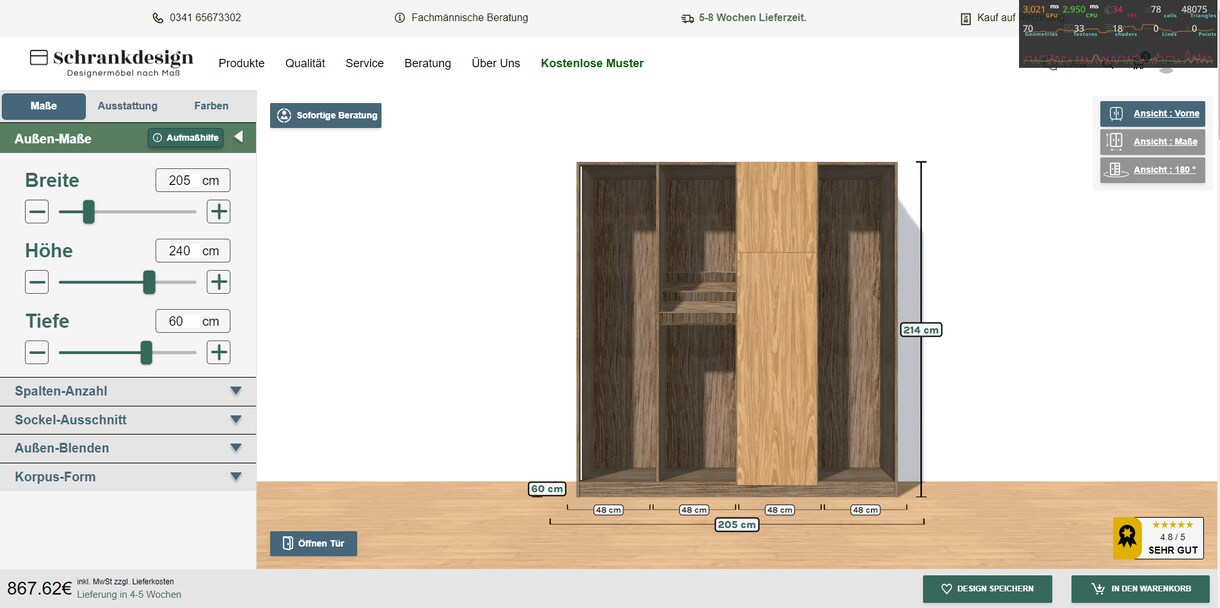Open the Qualität menu item
The width and height of the screenshot is (1220, 608).
tap(305, 63)
